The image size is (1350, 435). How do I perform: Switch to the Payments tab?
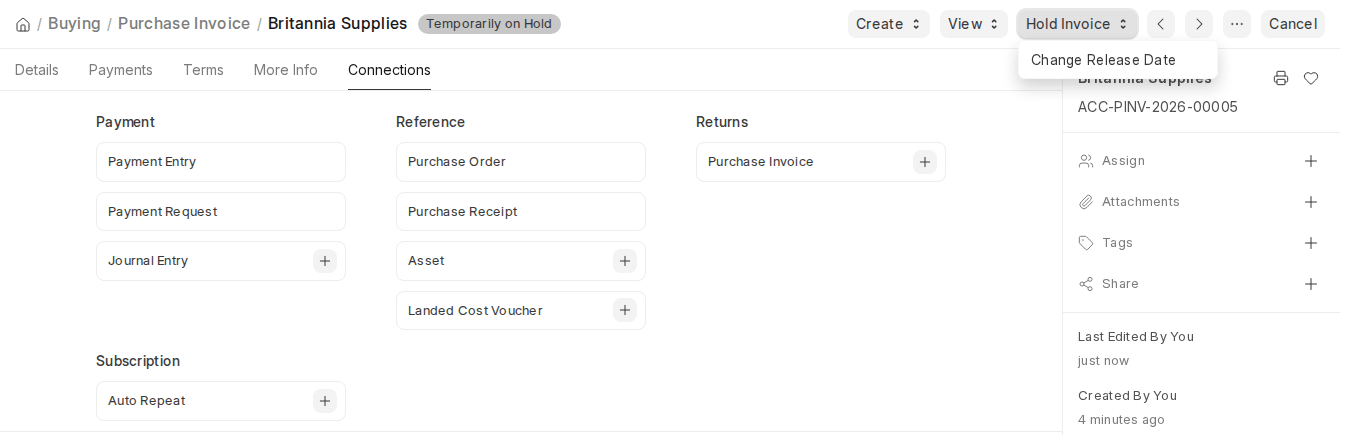(121, 70)
